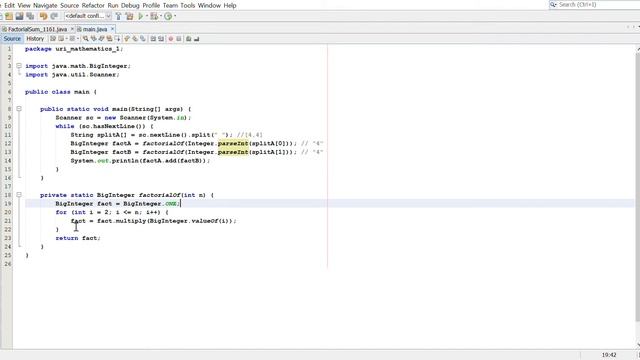The width and height of the screenshot is (640, 360).
Task: Go to Previous Bookmark icon
Action: (127, 39)
